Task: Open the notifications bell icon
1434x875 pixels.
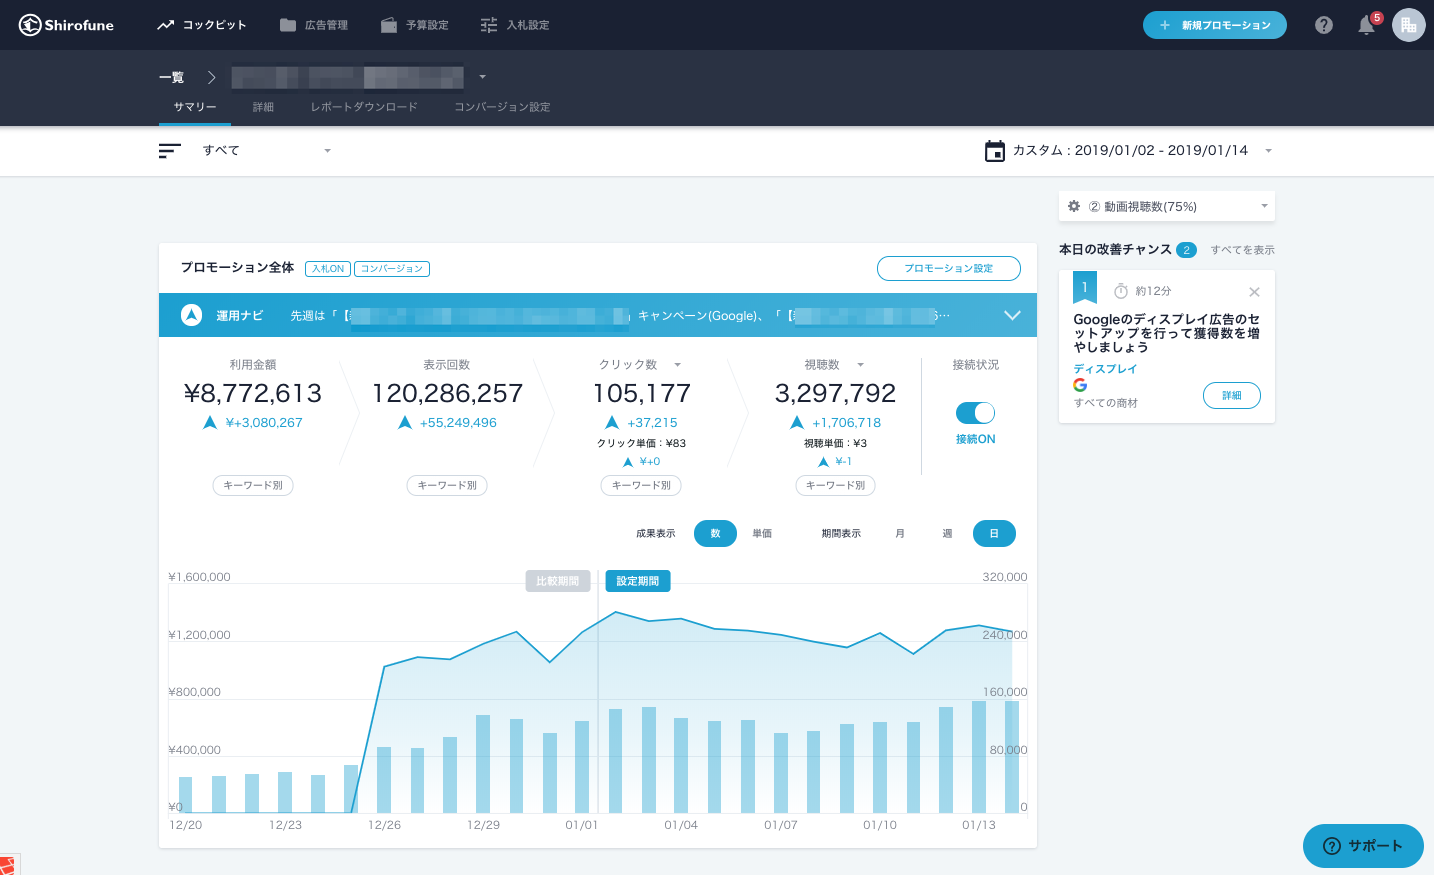Action: tap(1366, 26)
